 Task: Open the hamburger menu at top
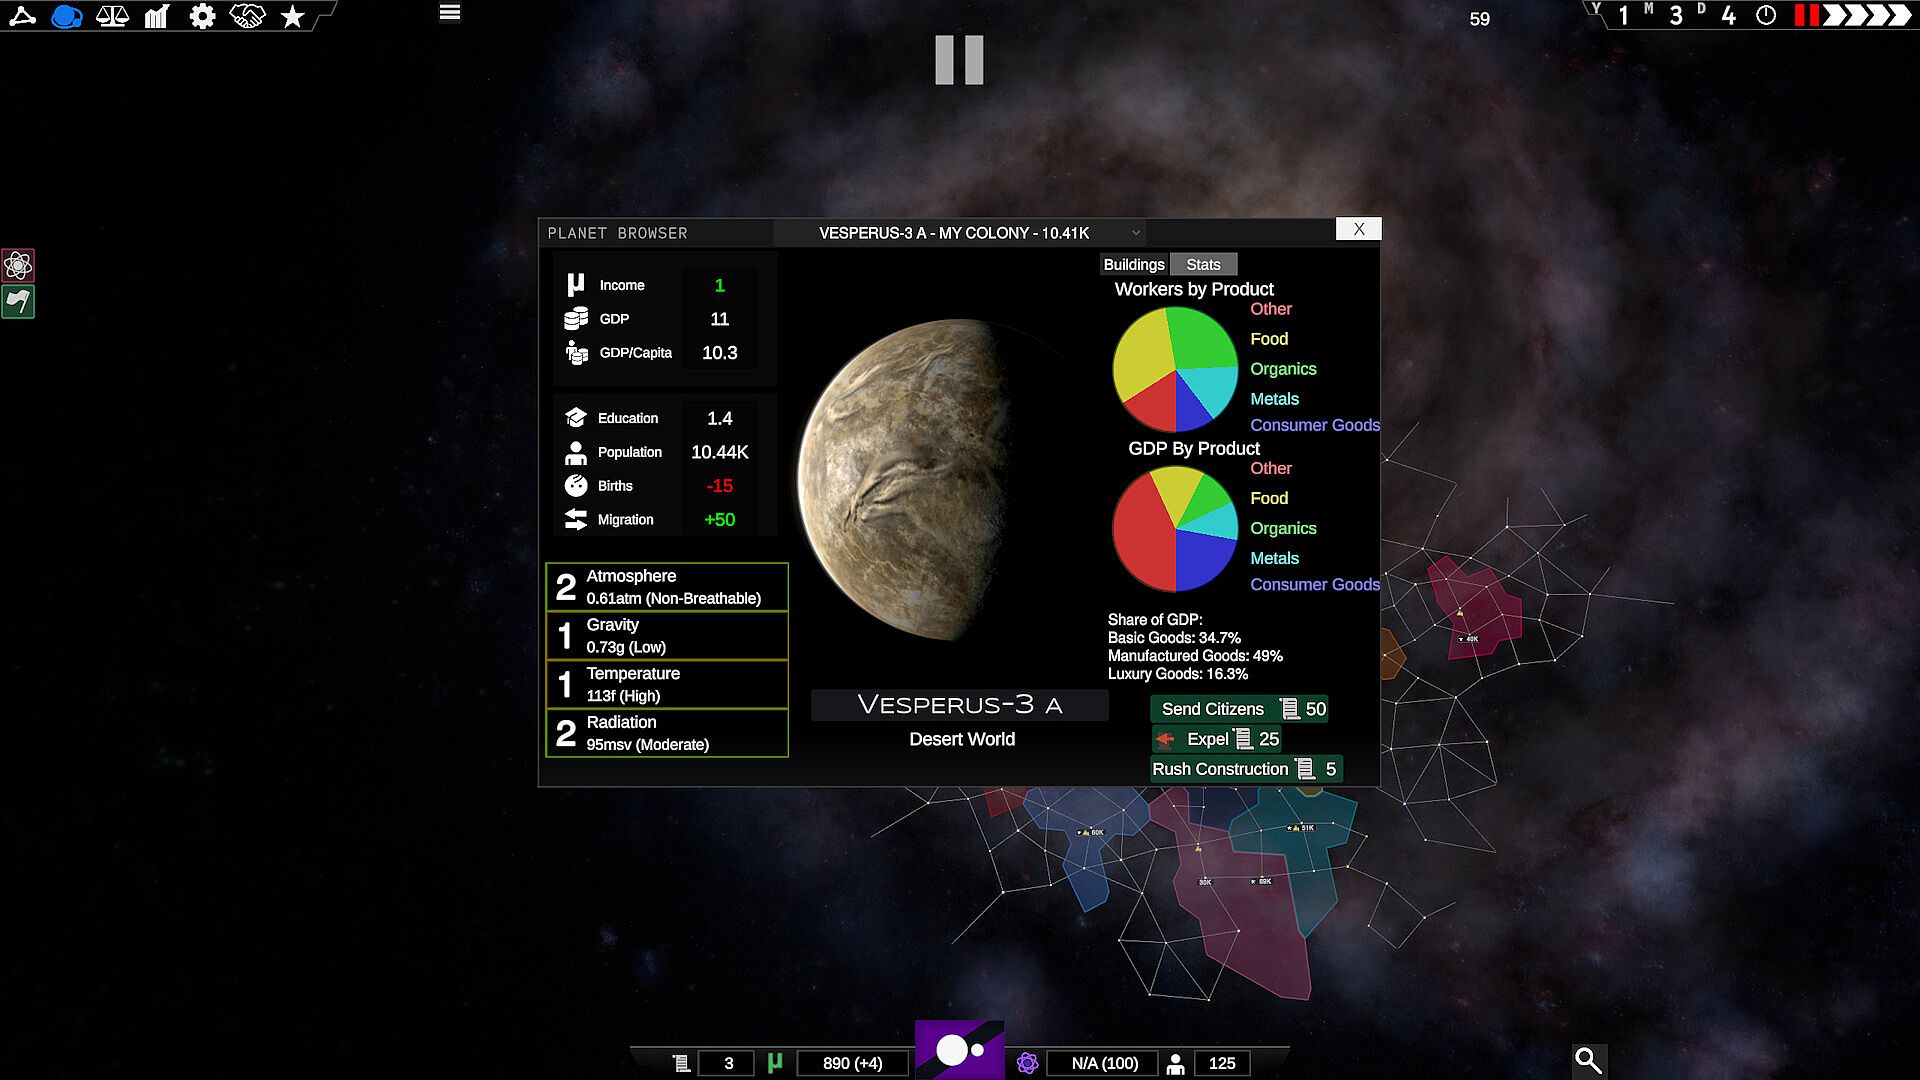click(x=450, y=13)
